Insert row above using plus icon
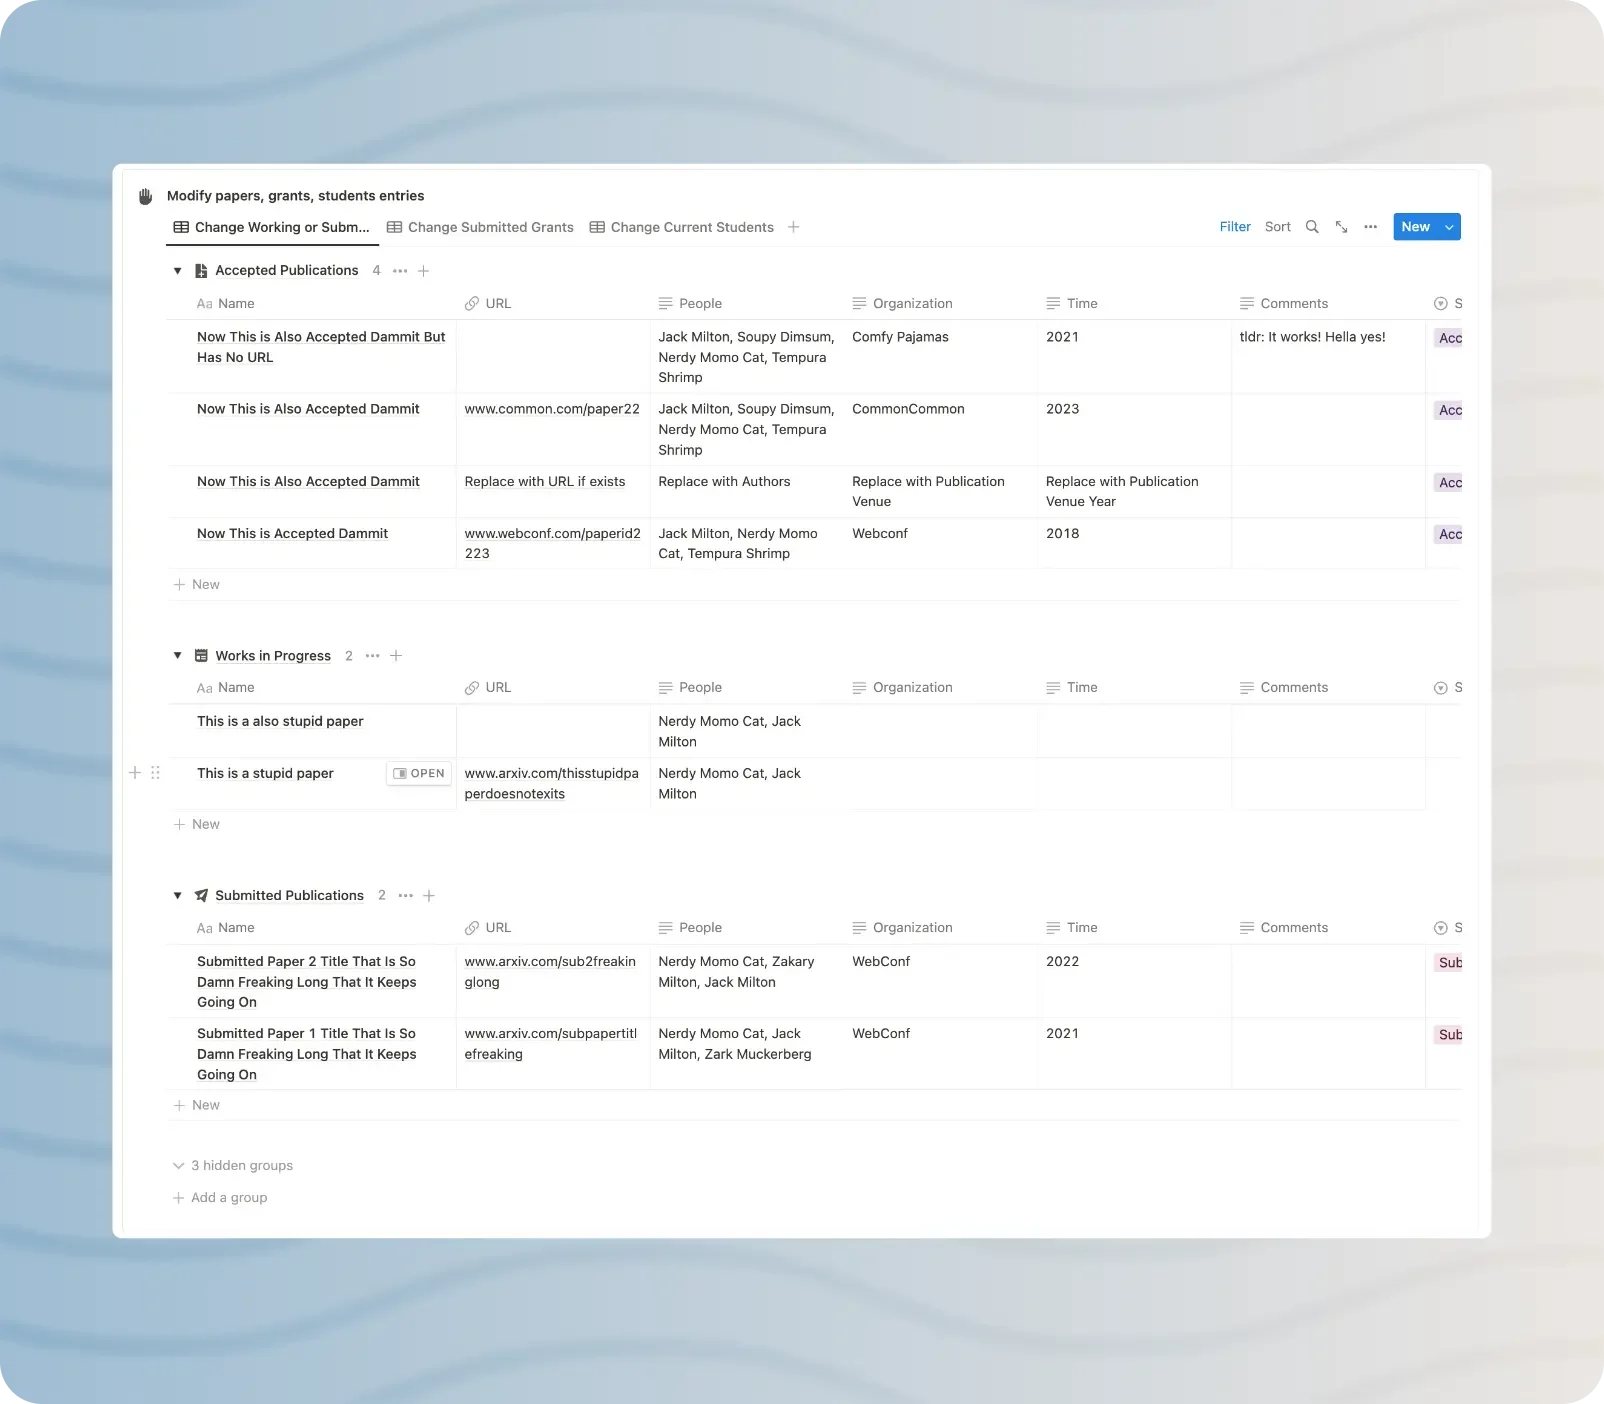This screenshot has height=1404, width=1604. coord(135,773)
